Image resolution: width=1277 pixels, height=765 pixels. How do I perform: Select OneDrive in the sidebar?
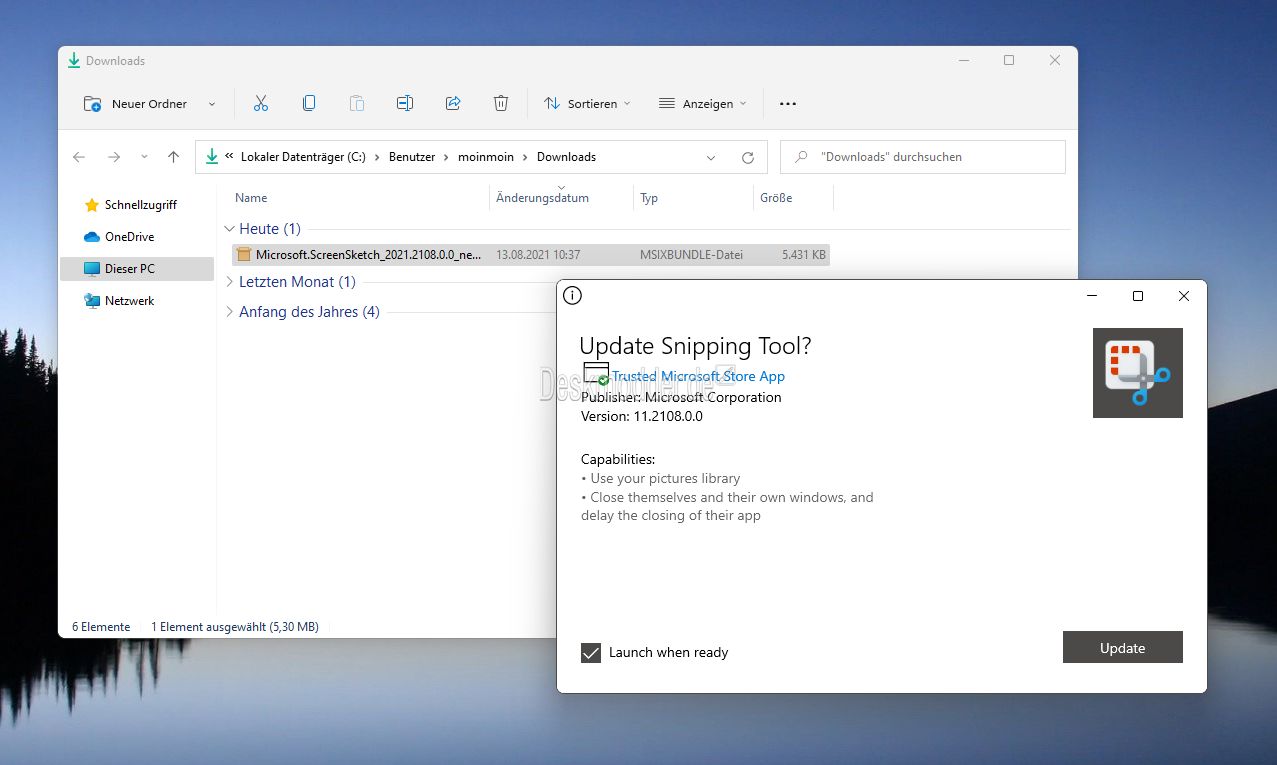click(129, 237)
